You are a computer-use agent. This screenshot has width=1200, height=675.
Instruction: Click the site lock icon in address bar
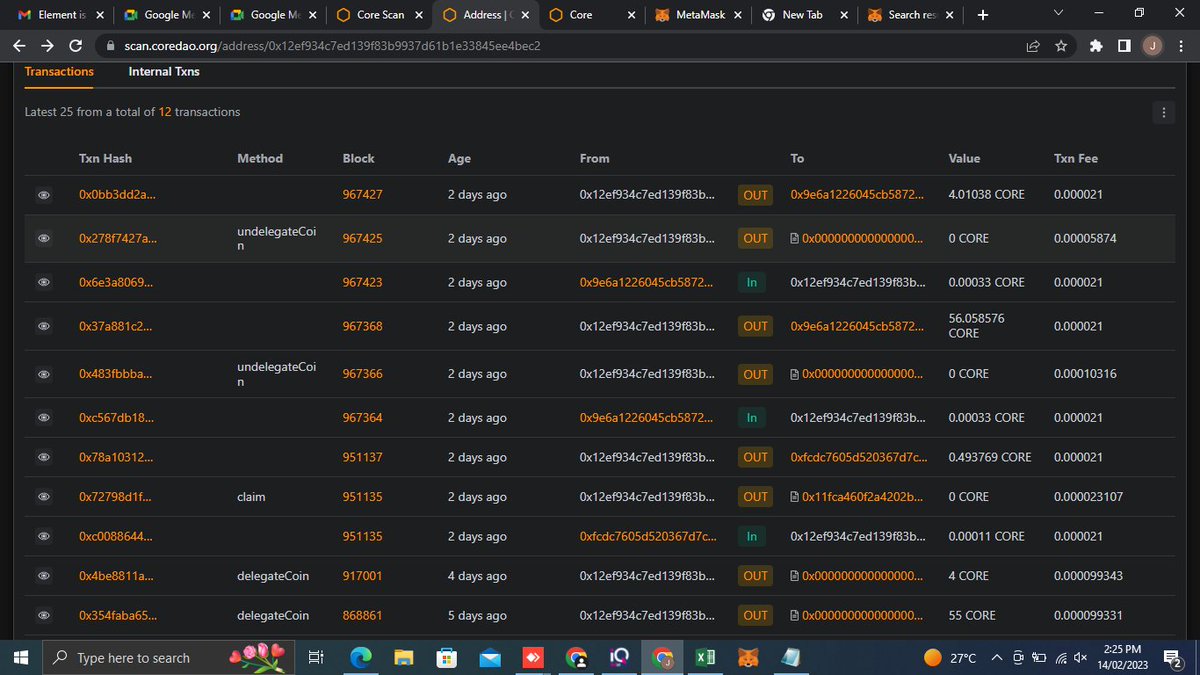[109, 46]
